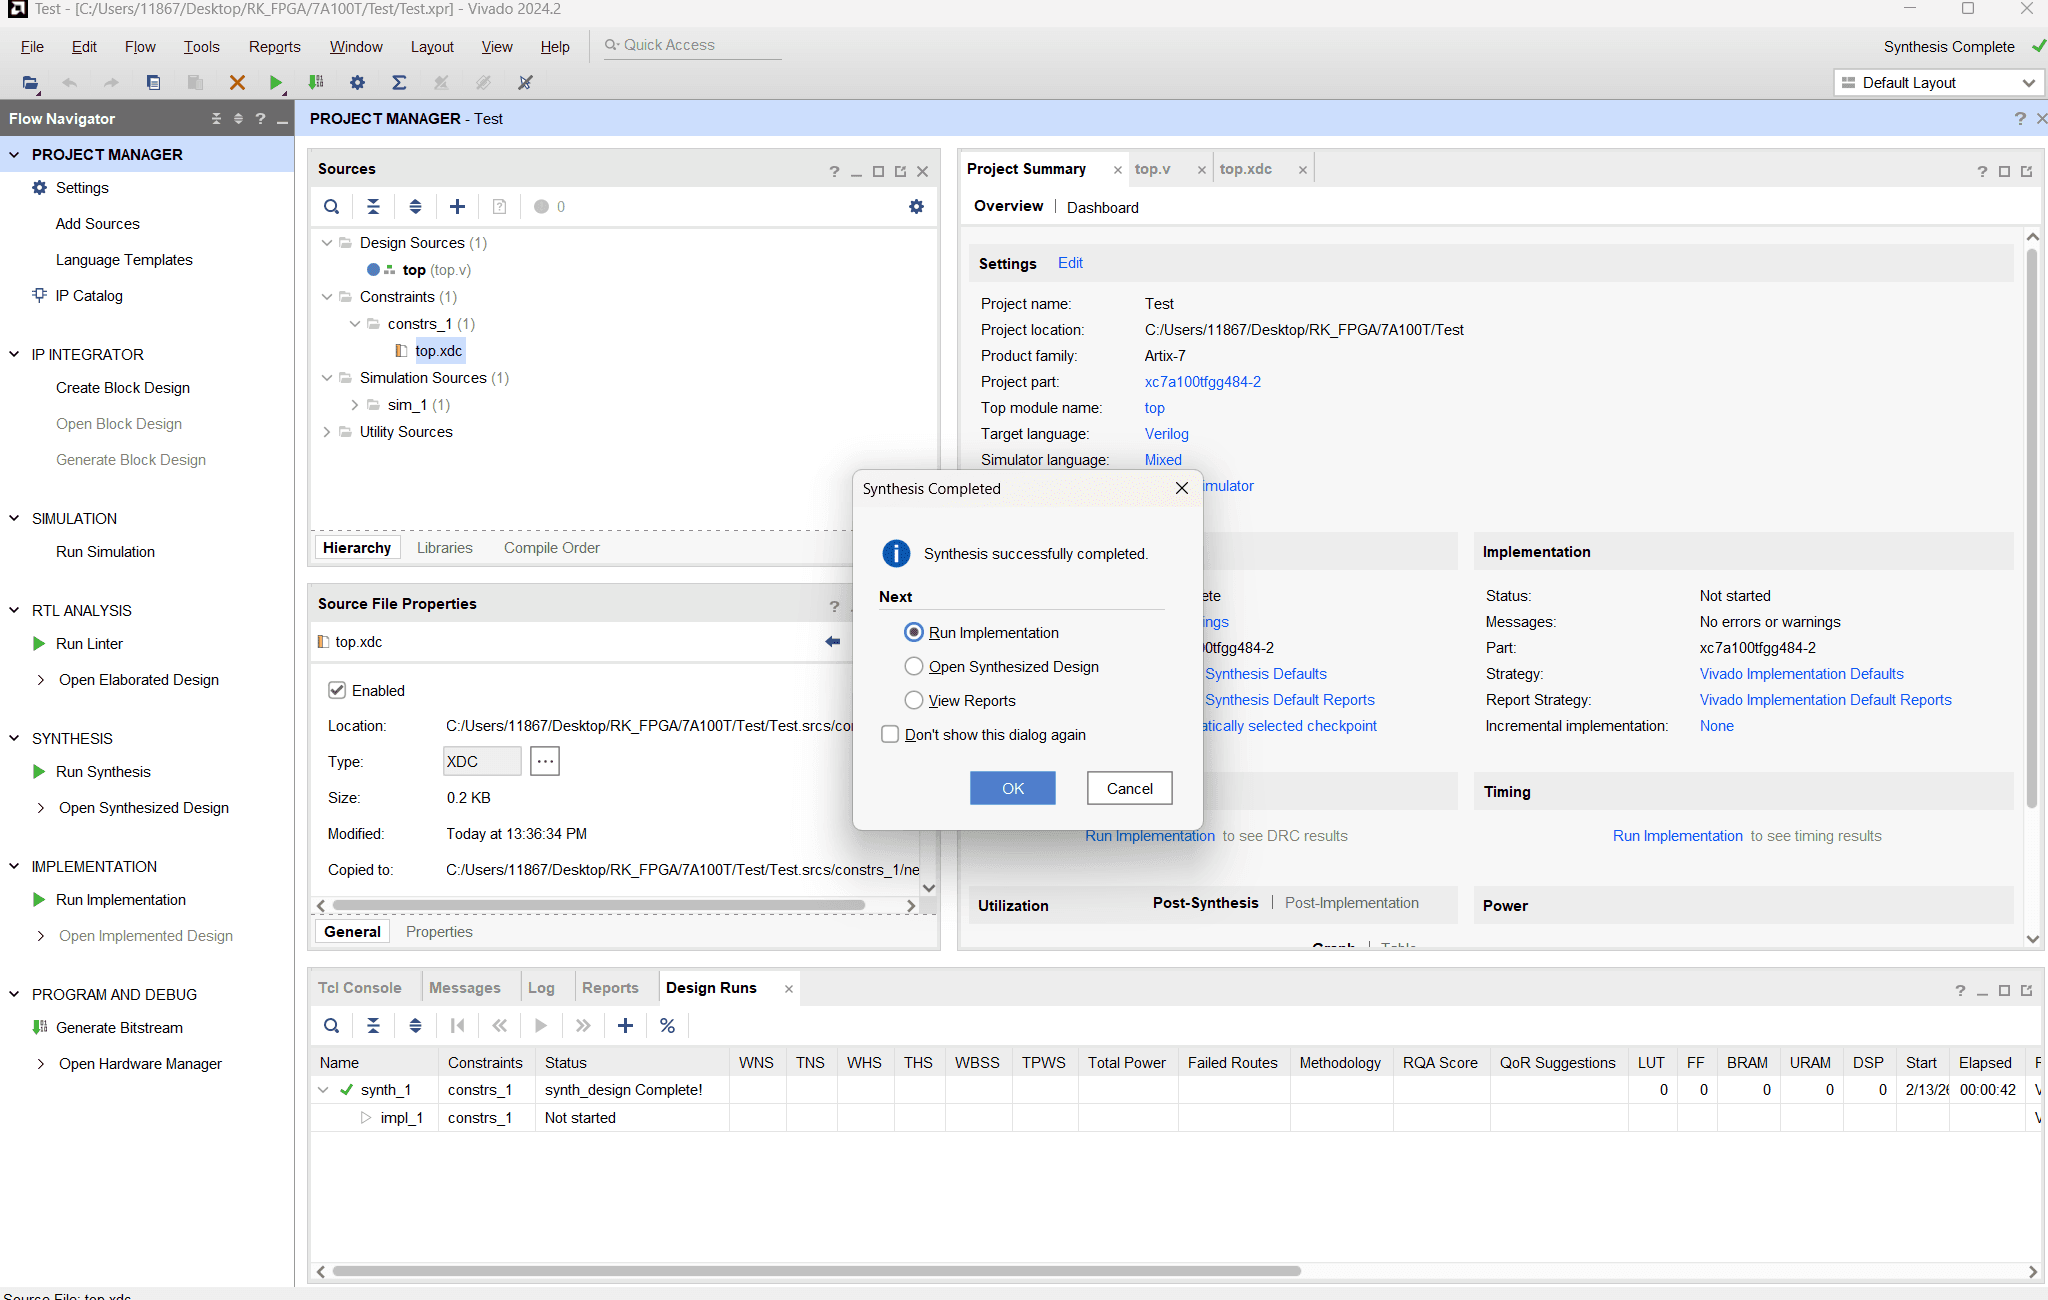Check Don't show this dialog again
2048x1300 pixels.
pos(890,735)
